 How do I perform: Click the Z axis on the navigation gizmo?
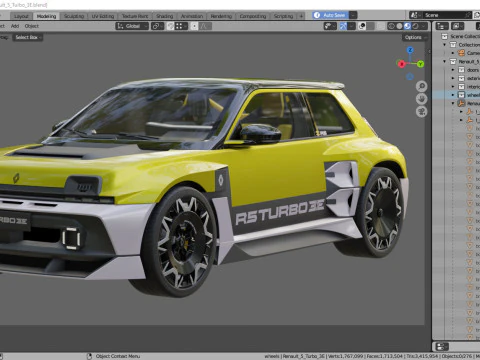click(x=410, y=50)
